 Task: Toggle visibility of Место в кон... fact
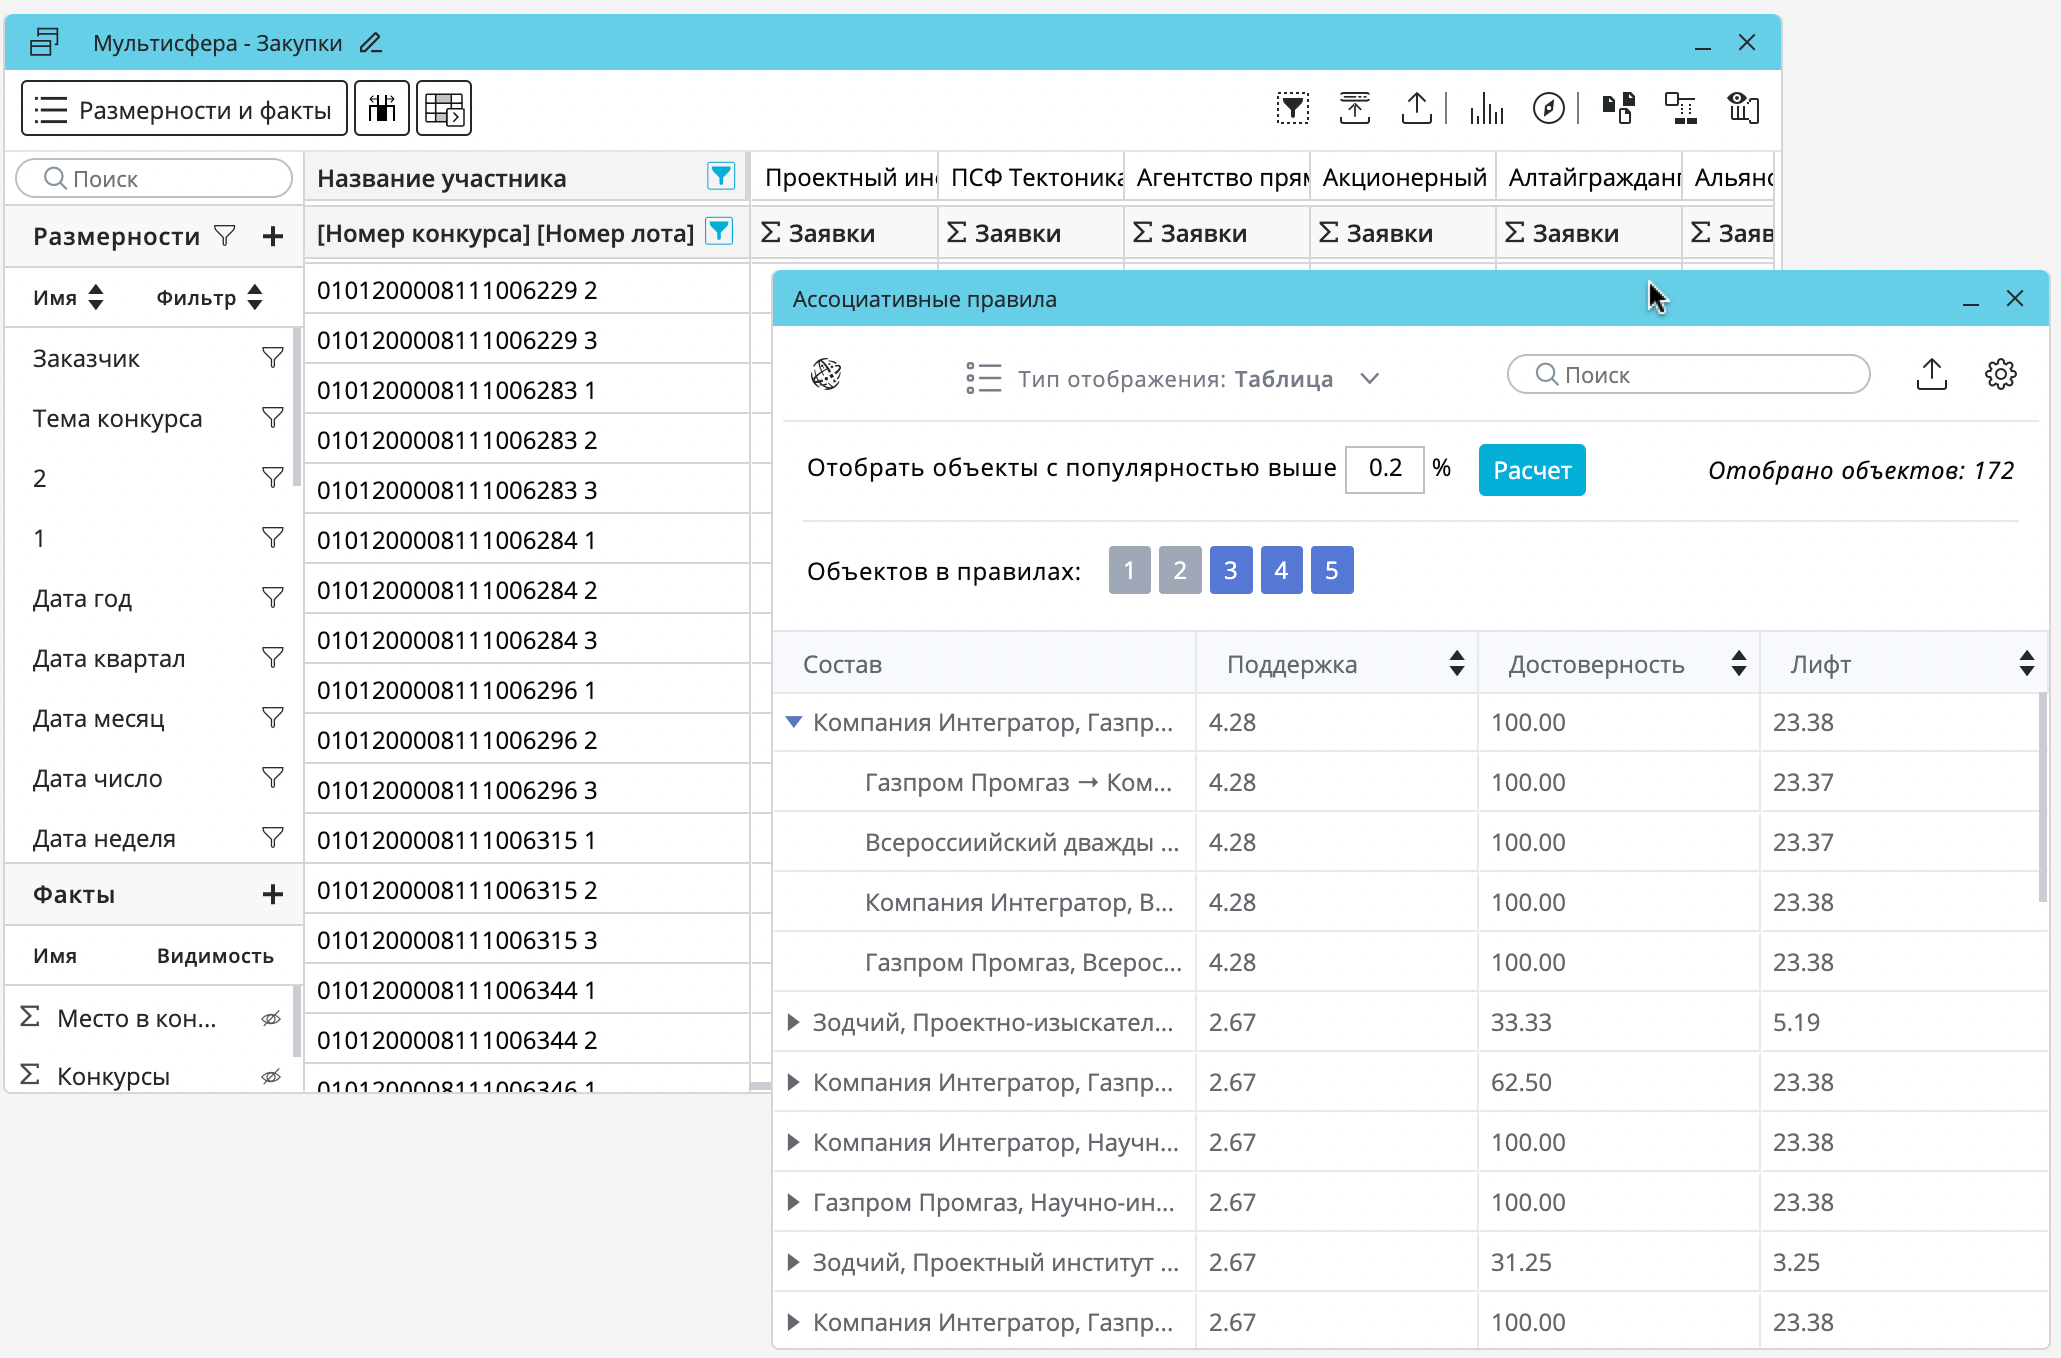pyautogui.click(x=270, y=1019)
